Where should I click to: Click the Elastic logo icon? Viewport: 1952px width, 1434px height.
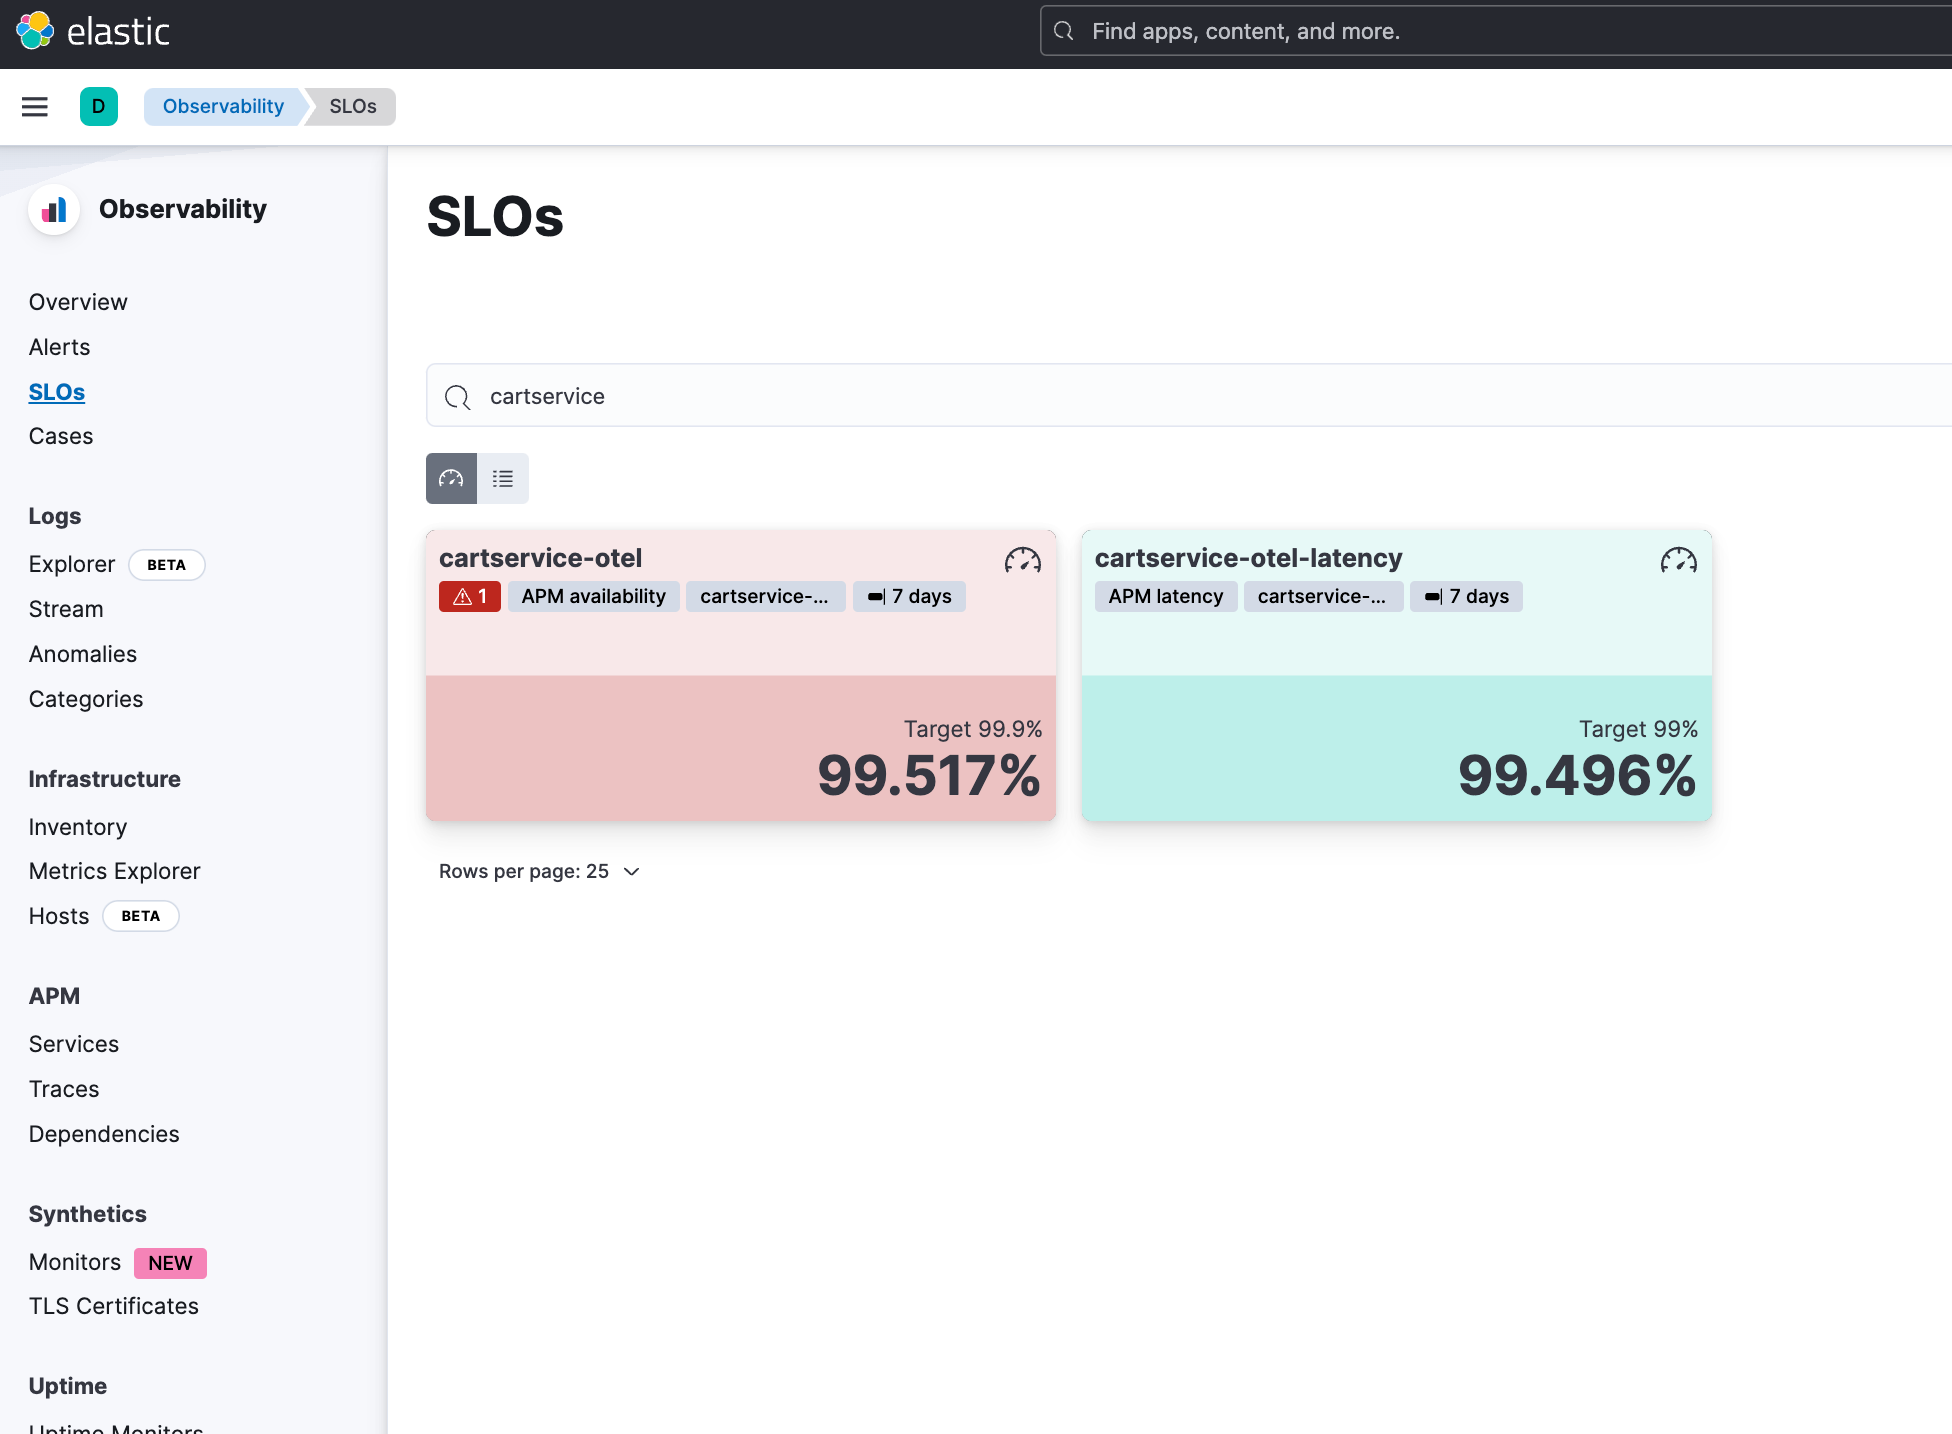click(x=35, y=31)
